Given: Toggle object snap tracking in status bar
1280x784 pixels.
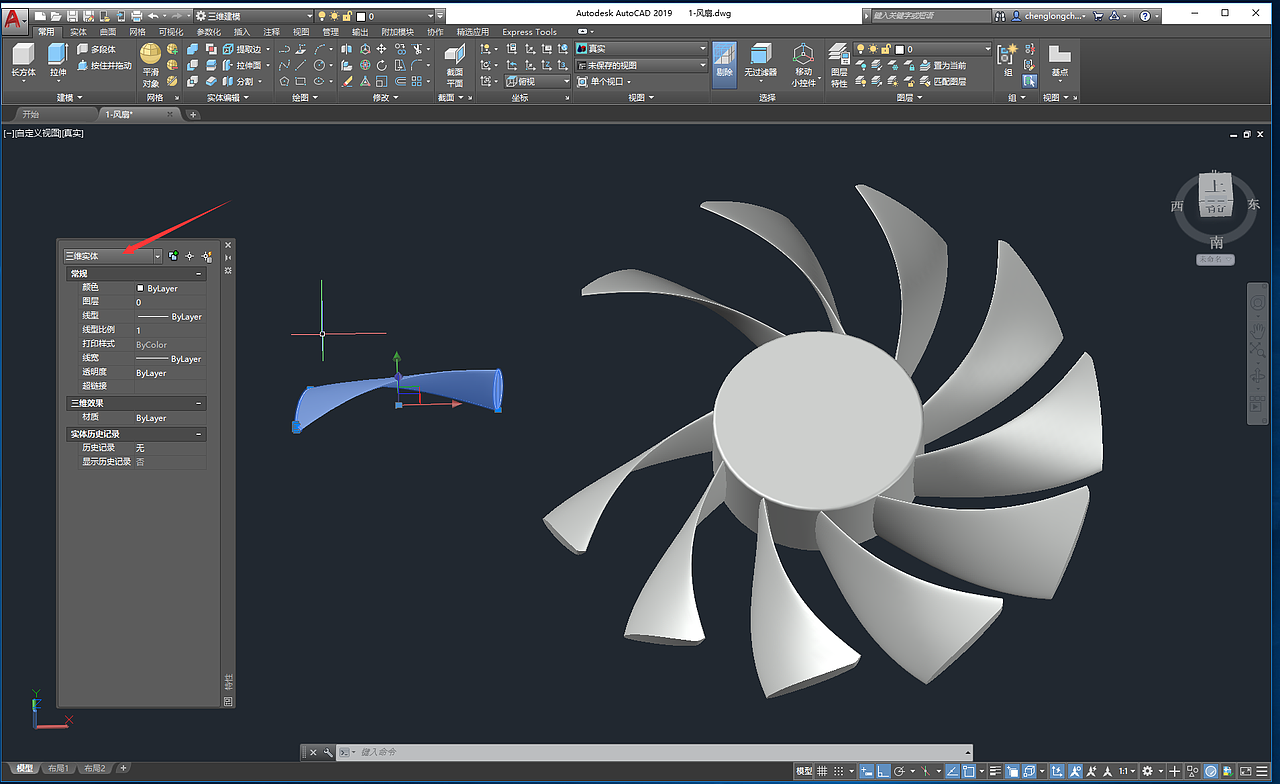Looking at the screenshot, I should 952,771.
